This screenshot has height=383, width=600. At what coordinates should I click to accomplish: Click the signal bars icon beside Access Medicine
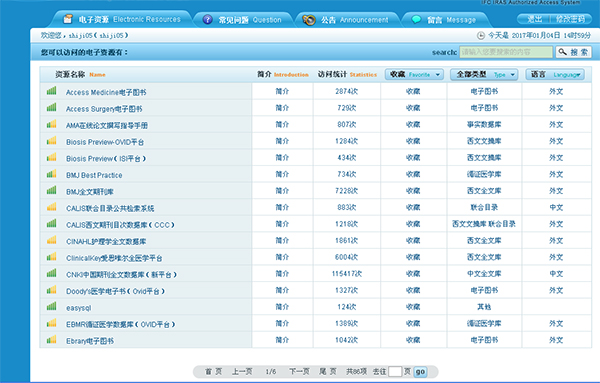pyautogui.click(x=51, y=91)
